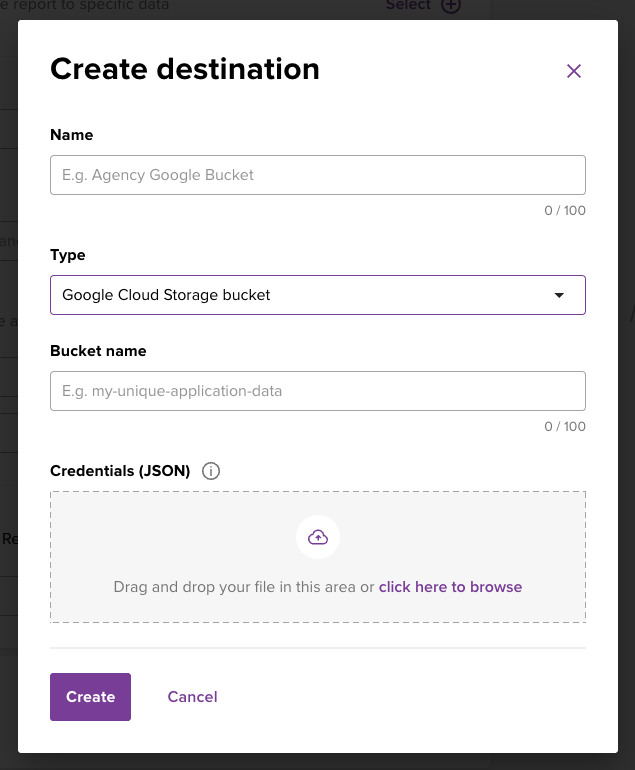Cancel creating the destination

click(192, 697)
